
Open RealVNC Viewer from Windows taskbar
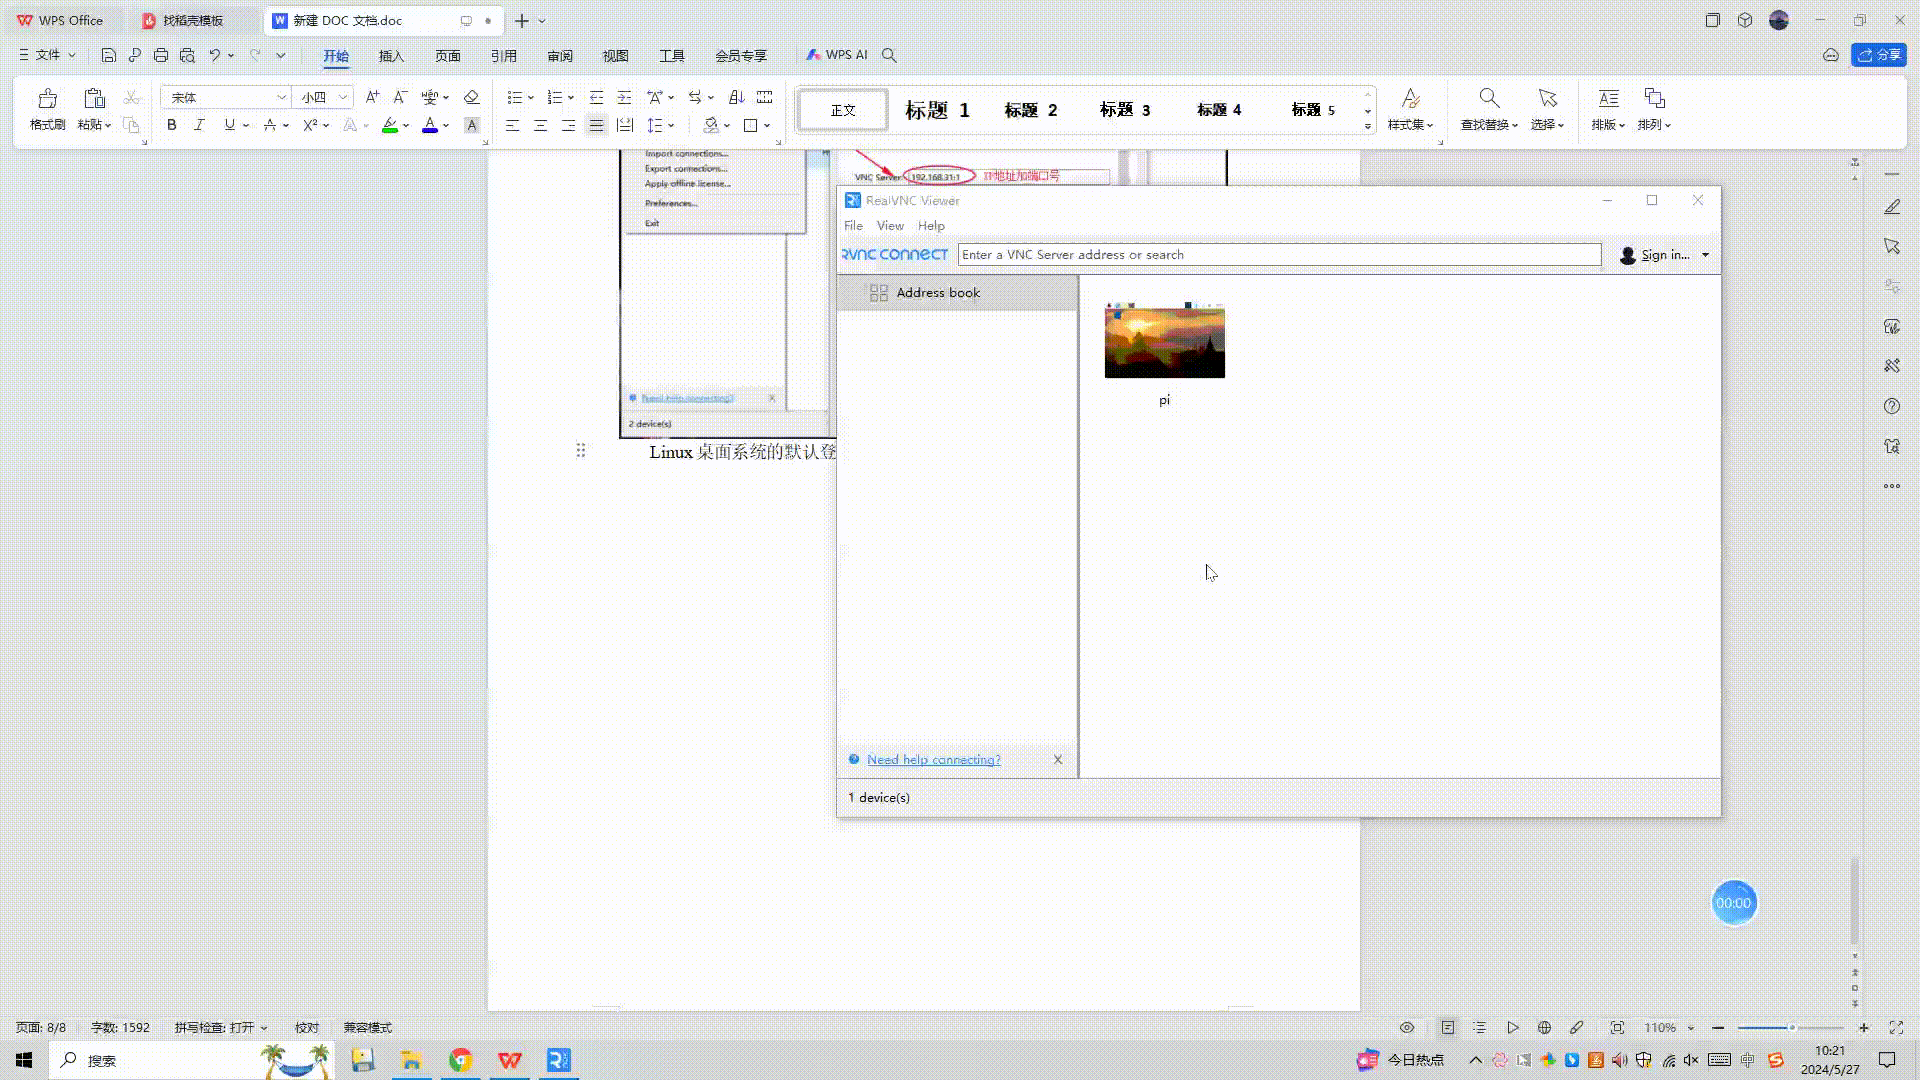(559, 1060)
